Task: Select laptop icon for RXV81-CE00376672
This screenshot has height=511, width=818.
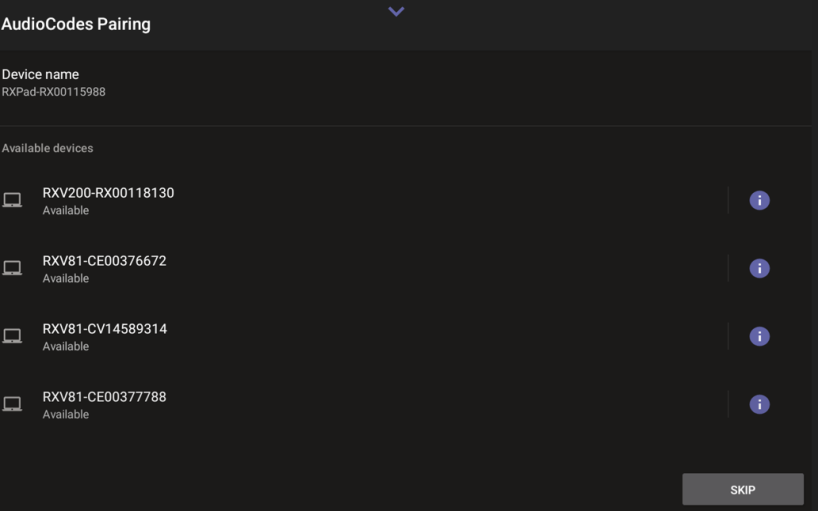Action: click(x=12, y=268)
